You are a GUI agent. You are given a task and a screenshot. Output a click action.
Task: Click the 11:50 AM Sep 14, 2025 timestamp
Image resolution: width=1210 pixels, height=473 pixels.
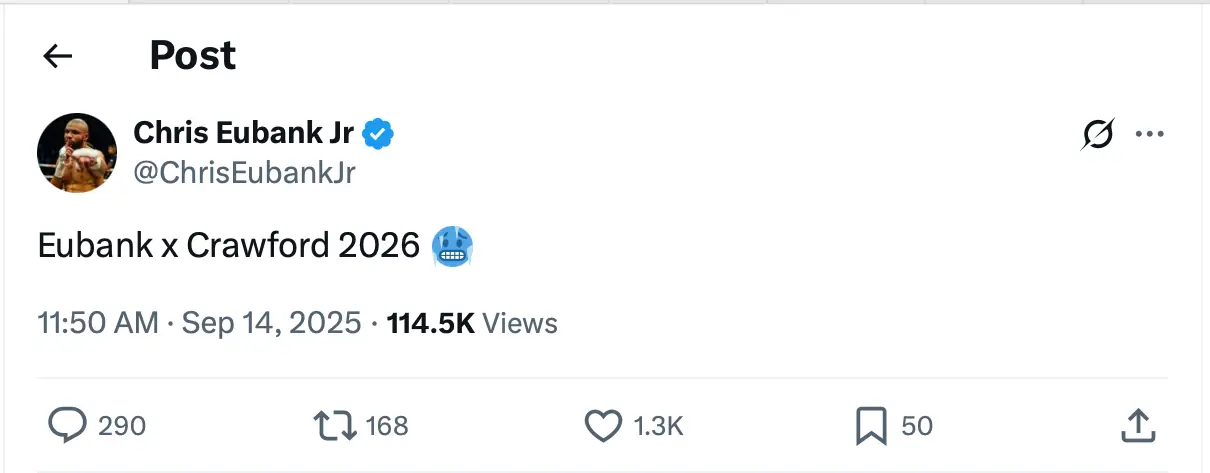[x=199, y=323]
